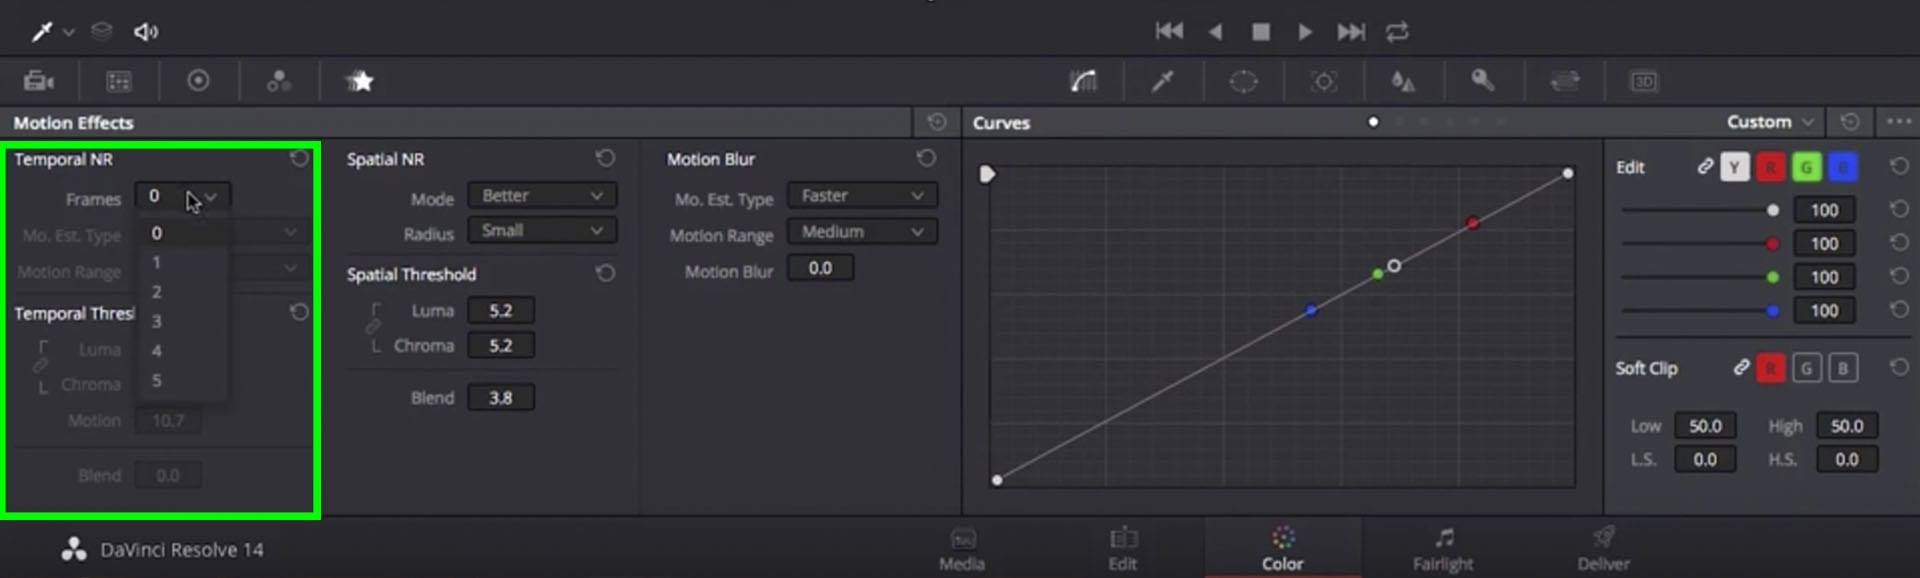Reset the Spatial NR settings
The width and height of the screenshot is (1920, 578).
tap(605, 158)
